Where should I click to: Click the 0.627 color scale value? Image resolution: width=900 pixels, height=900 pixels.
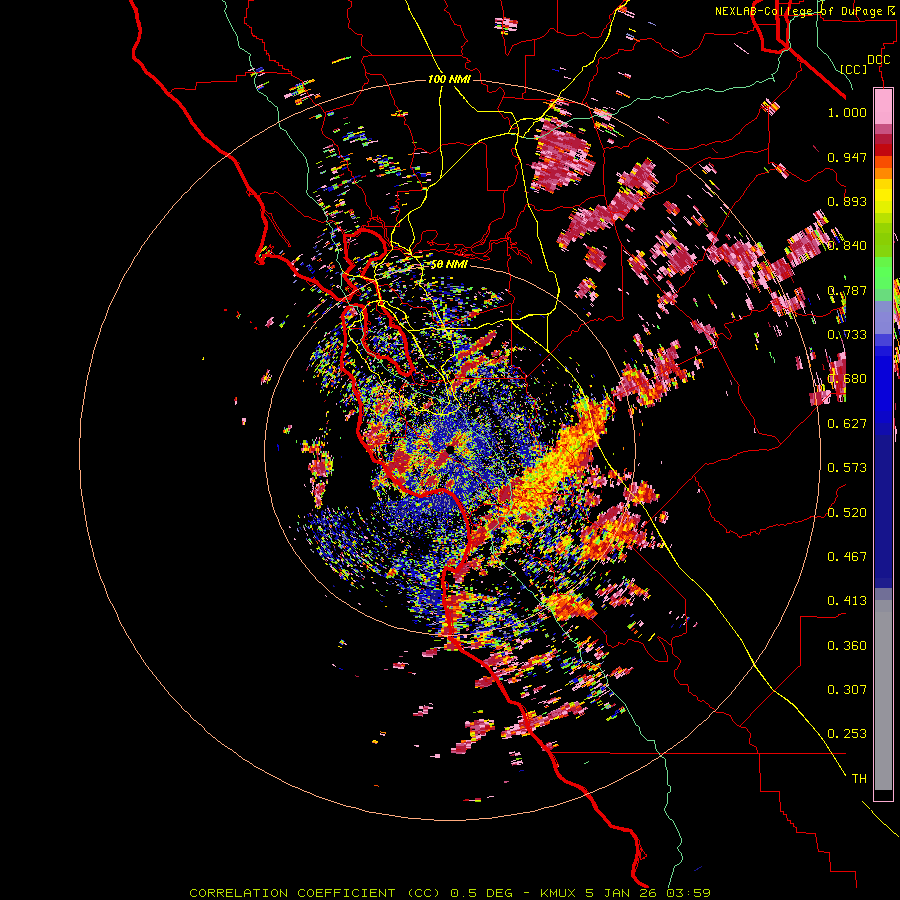click(847, 424)
